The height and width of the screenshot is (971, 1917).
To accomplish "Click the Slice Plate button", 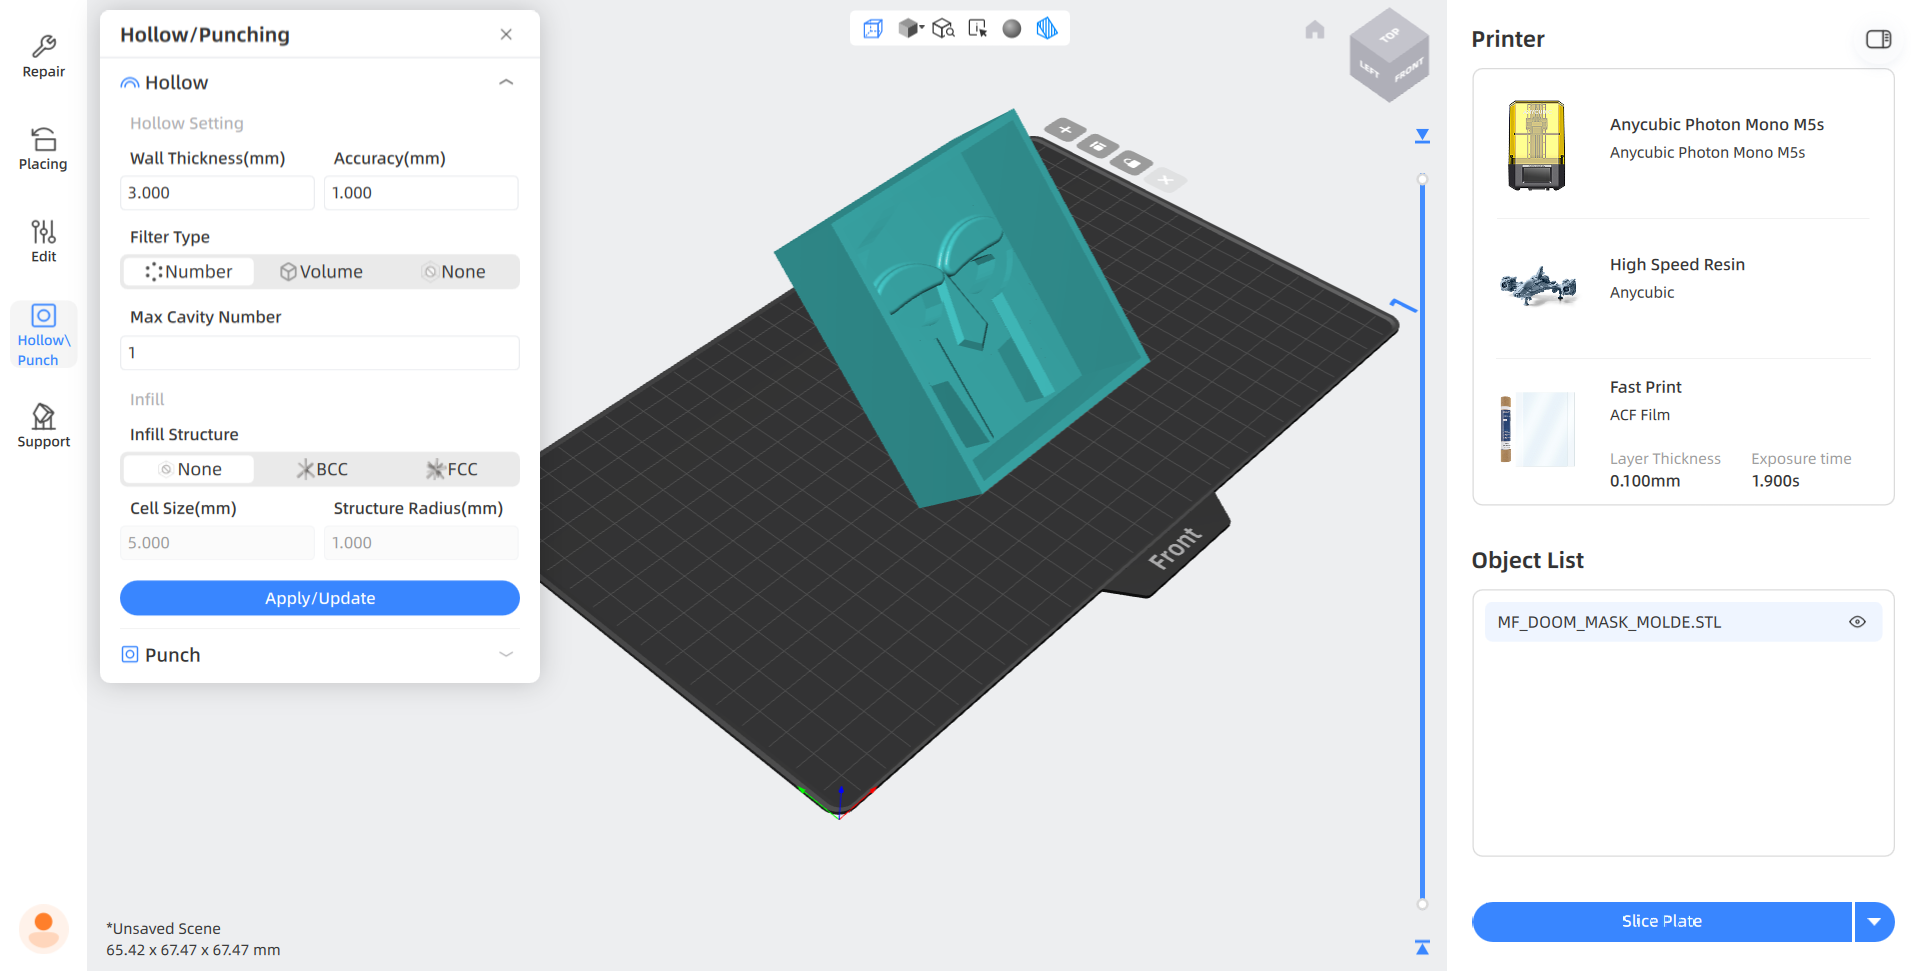I will pyautogui.click(x=1661, y=922).
